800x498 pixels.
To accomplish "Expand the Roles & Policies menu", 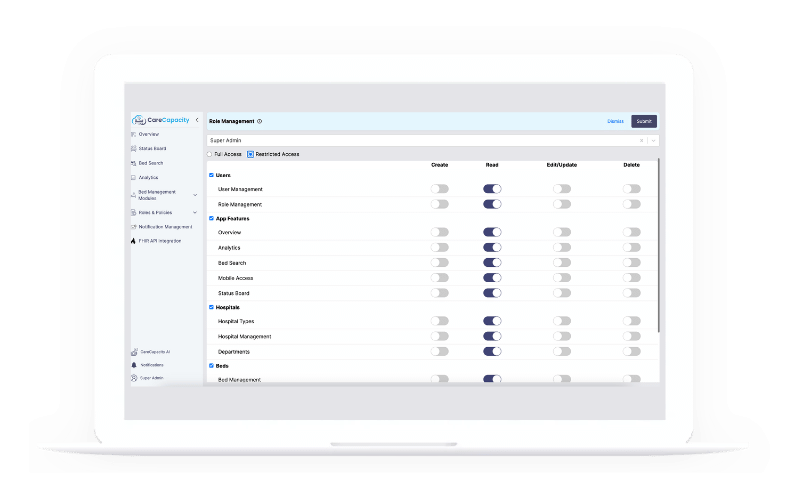I will coord(194,212).
